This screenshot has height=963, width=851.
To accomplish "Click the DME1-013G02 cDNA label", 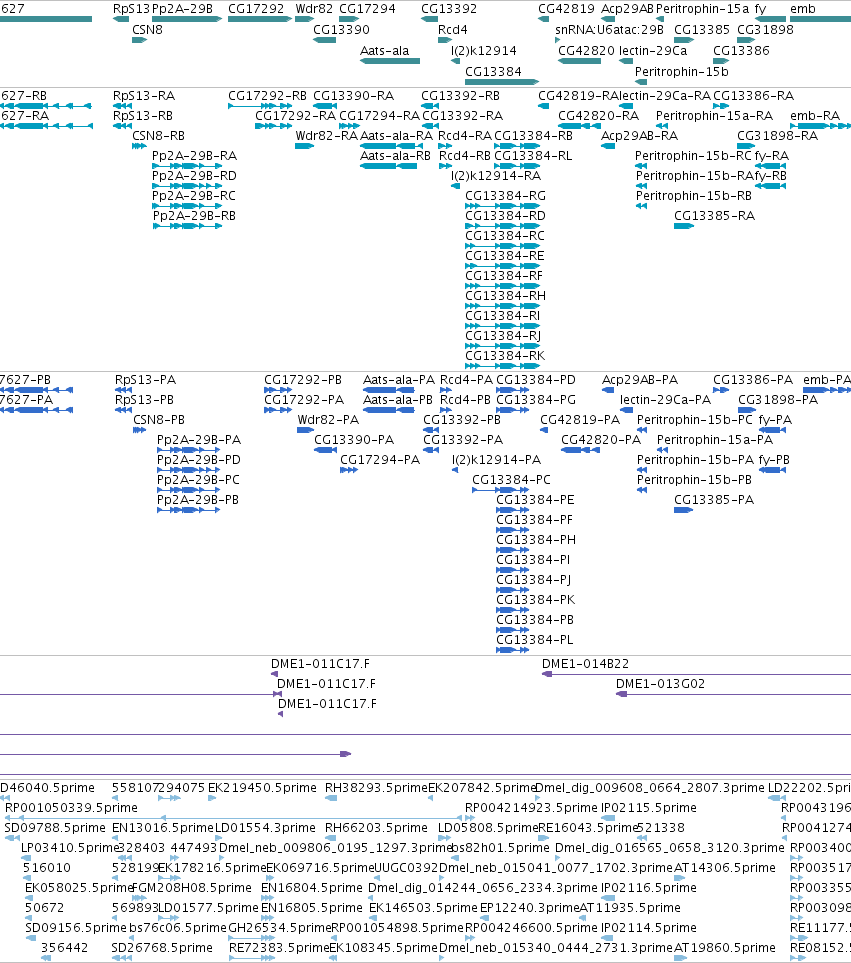I will click(660, 684).
